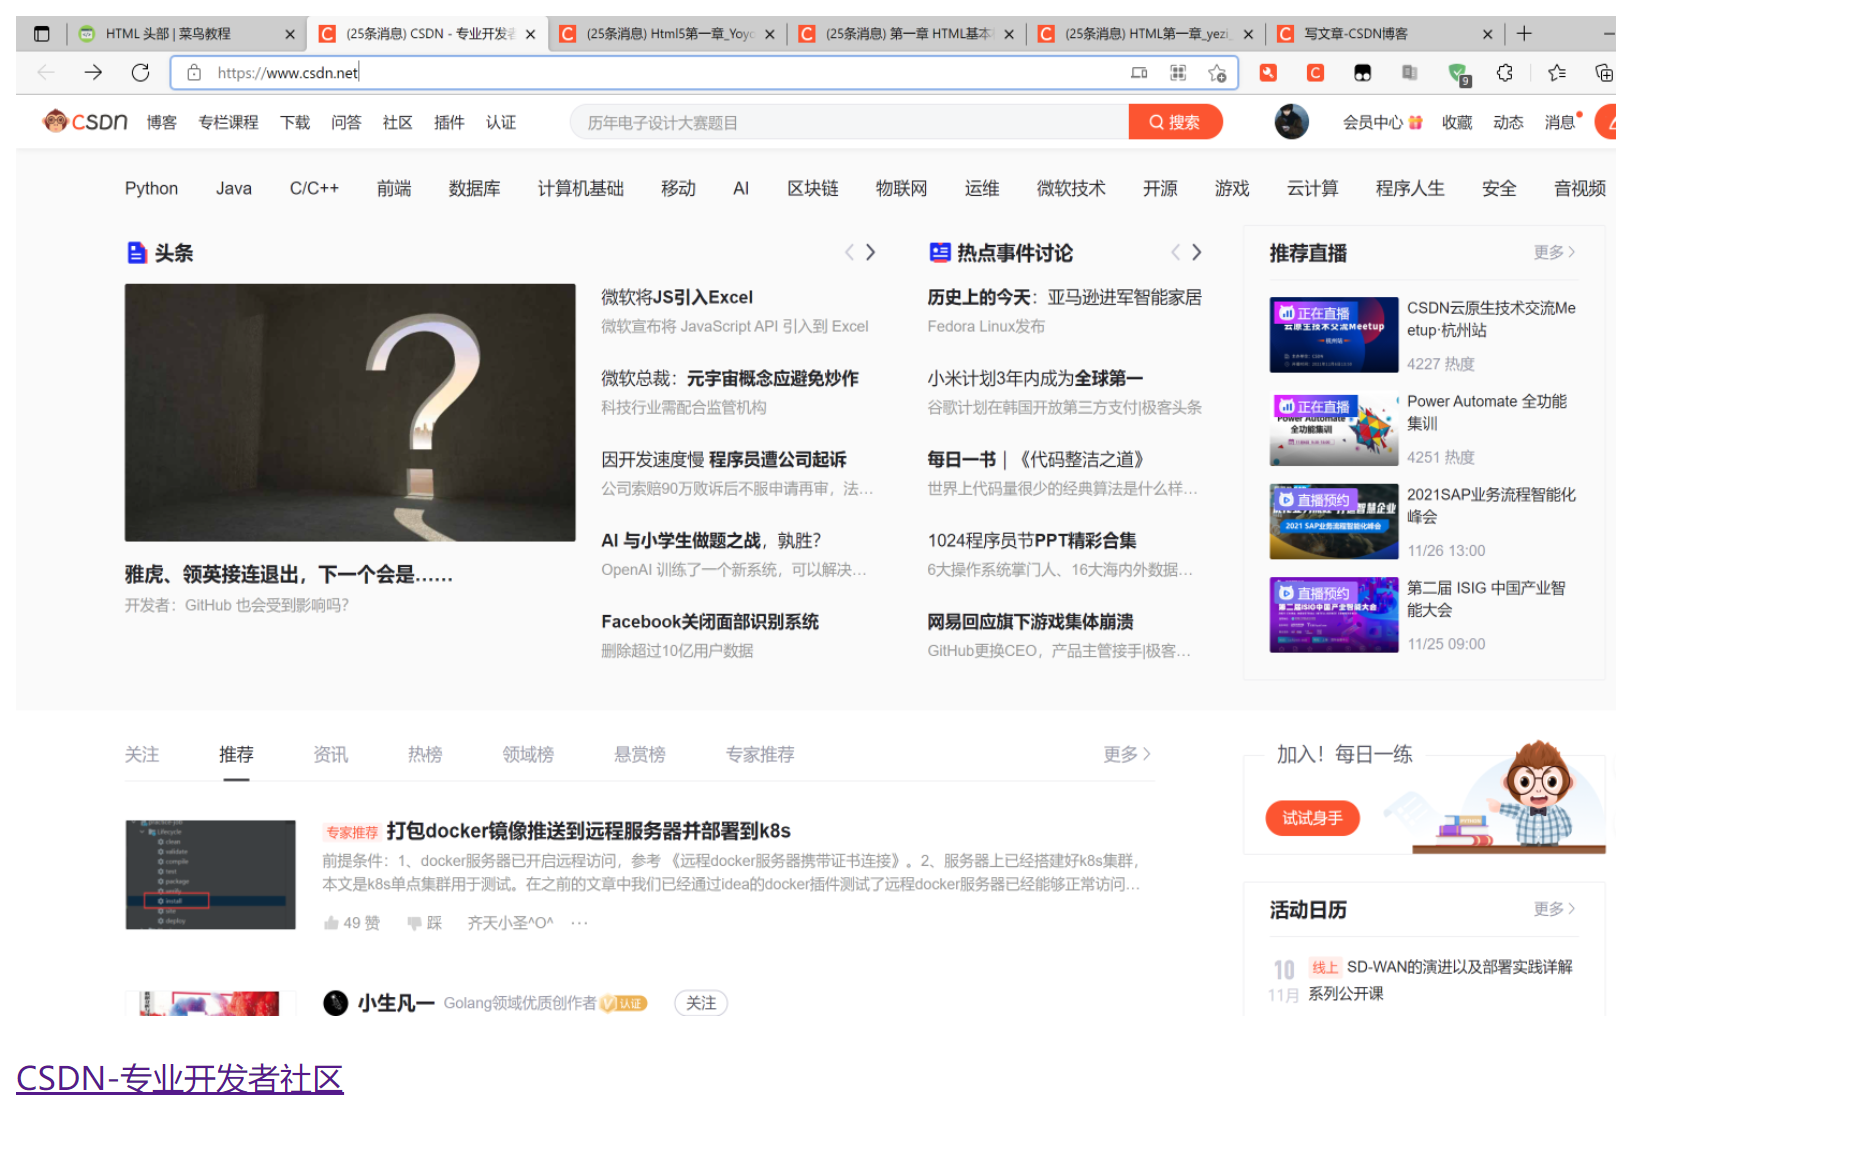Open CSDN云原生 Meetup livestream thumbnail
Viewport: 1852px width, 1176px height.
pyautogui.click(x=1334, y=334)
